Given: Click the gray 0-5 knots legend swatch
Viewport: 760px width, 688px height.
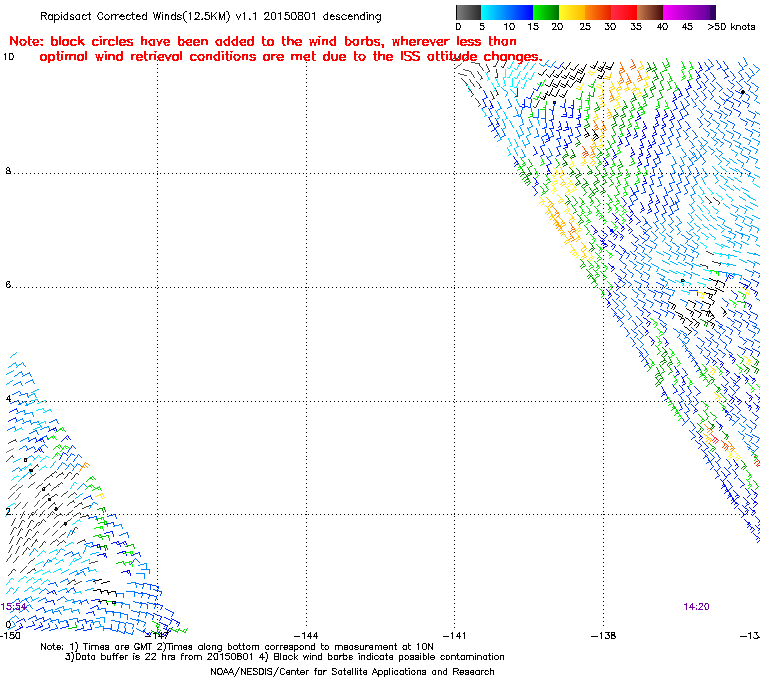Looking at the screenshot, I should [x=468, y=12].
